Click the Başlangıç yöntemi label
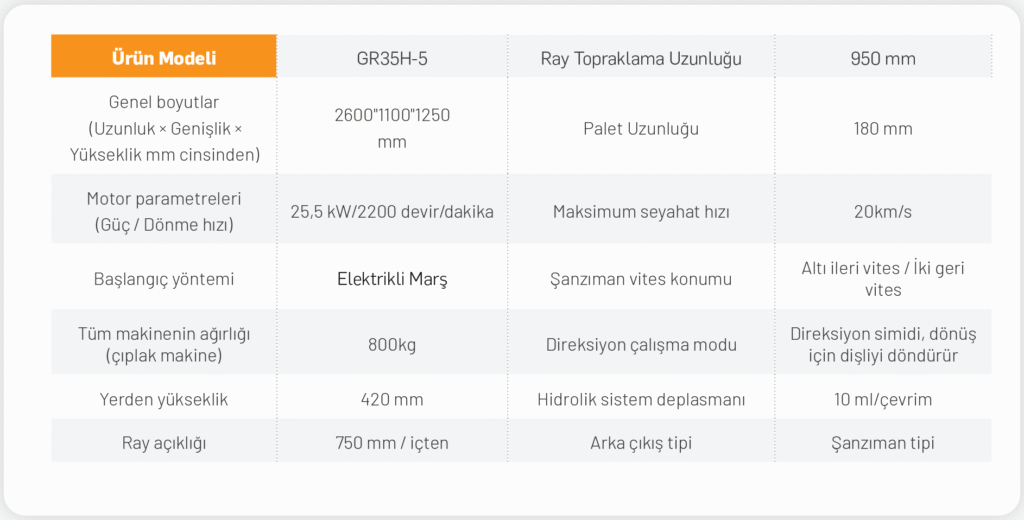The image size is (1024, 520). point(164,279)
